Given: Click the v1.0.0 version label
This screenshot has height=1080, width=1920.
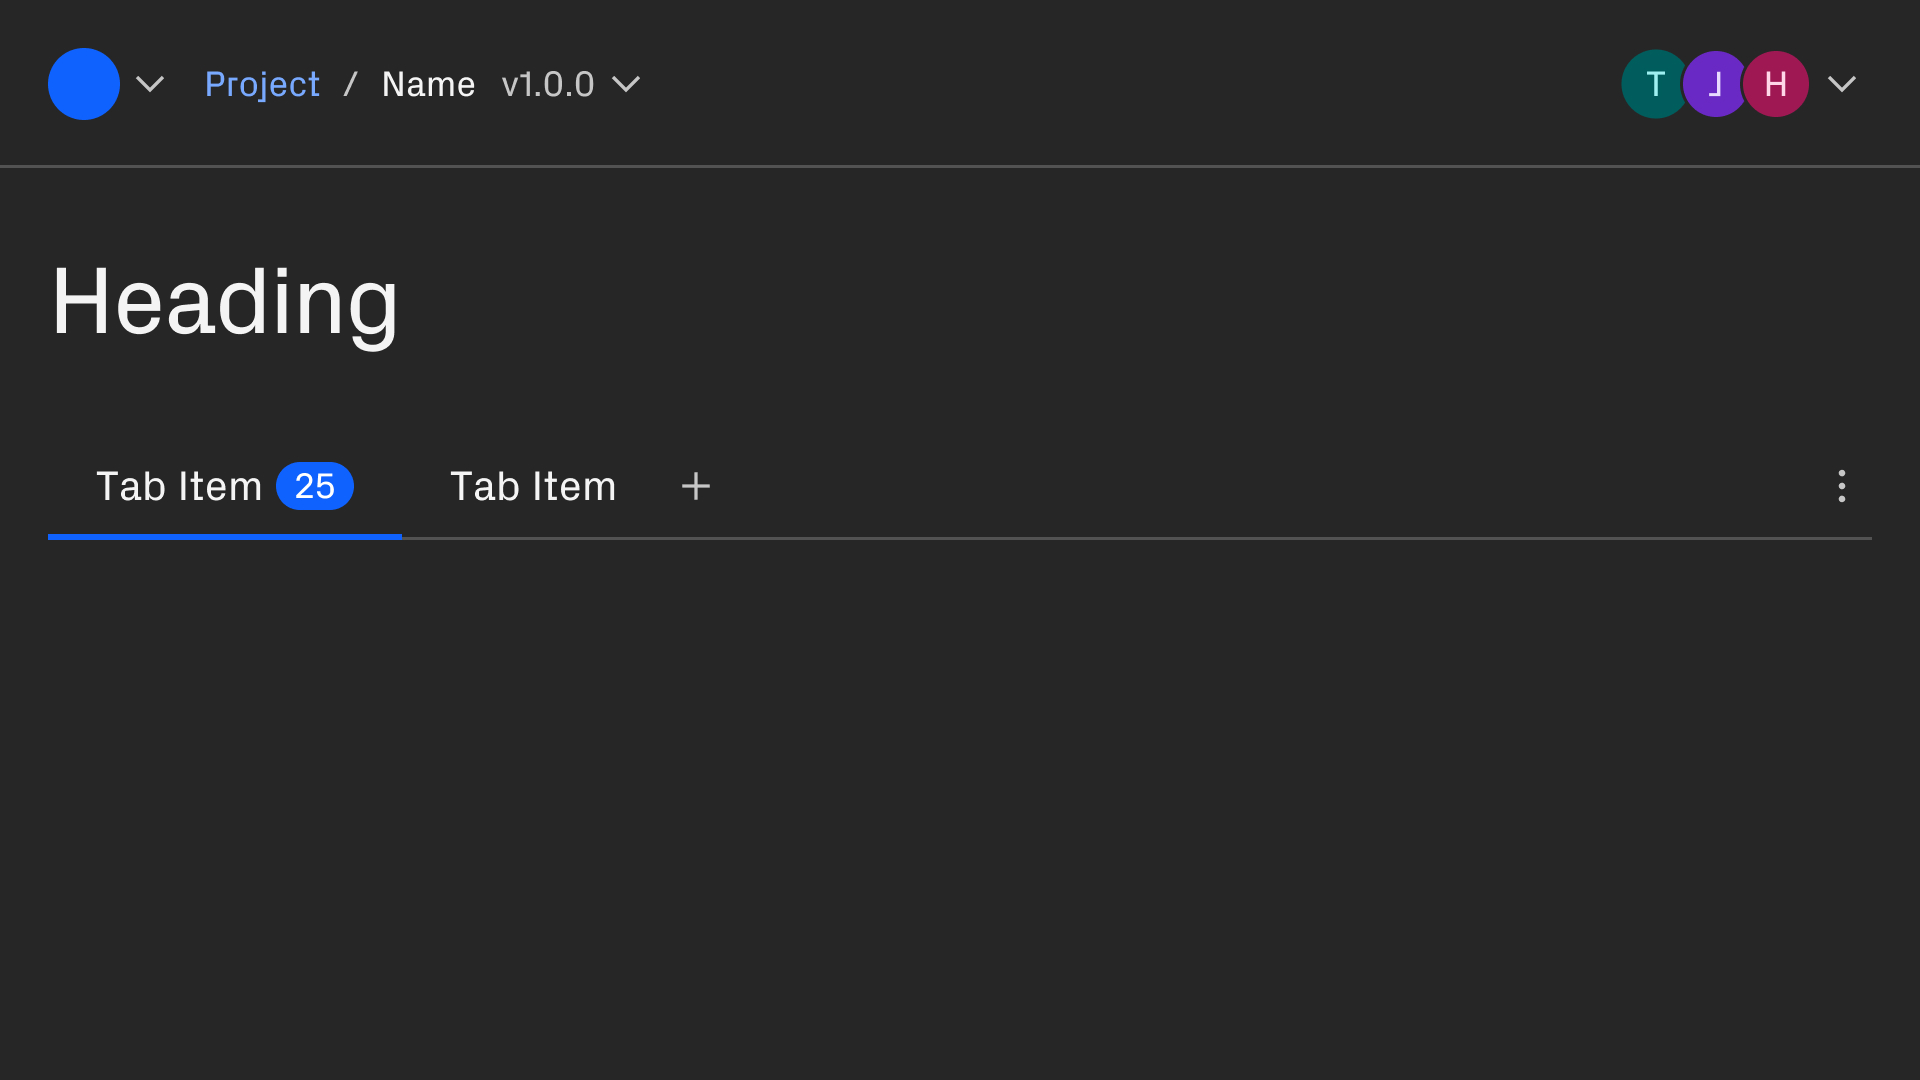Looking at the screenshot, I should [x=548, y=84].
